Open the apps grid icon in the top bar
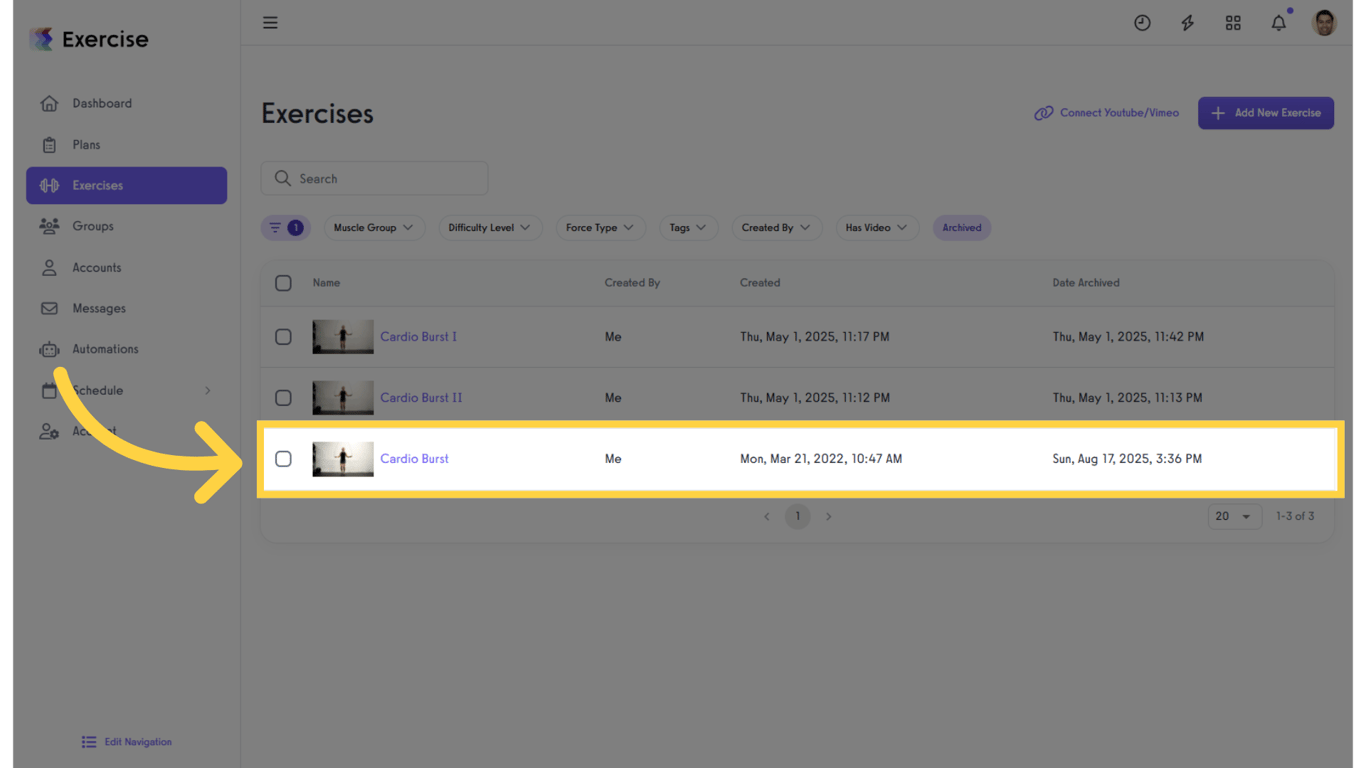1366x768 pixels. [1233, 22]
